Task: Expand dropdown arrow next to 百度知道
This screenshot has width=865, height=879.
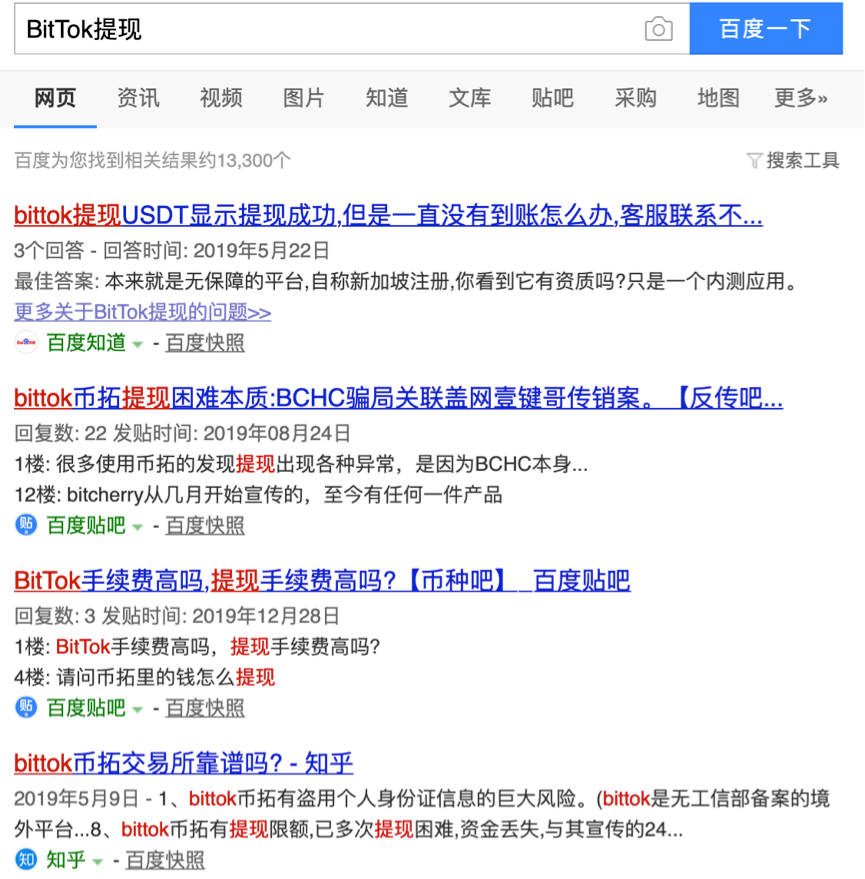Action: (x=137, y=345)
